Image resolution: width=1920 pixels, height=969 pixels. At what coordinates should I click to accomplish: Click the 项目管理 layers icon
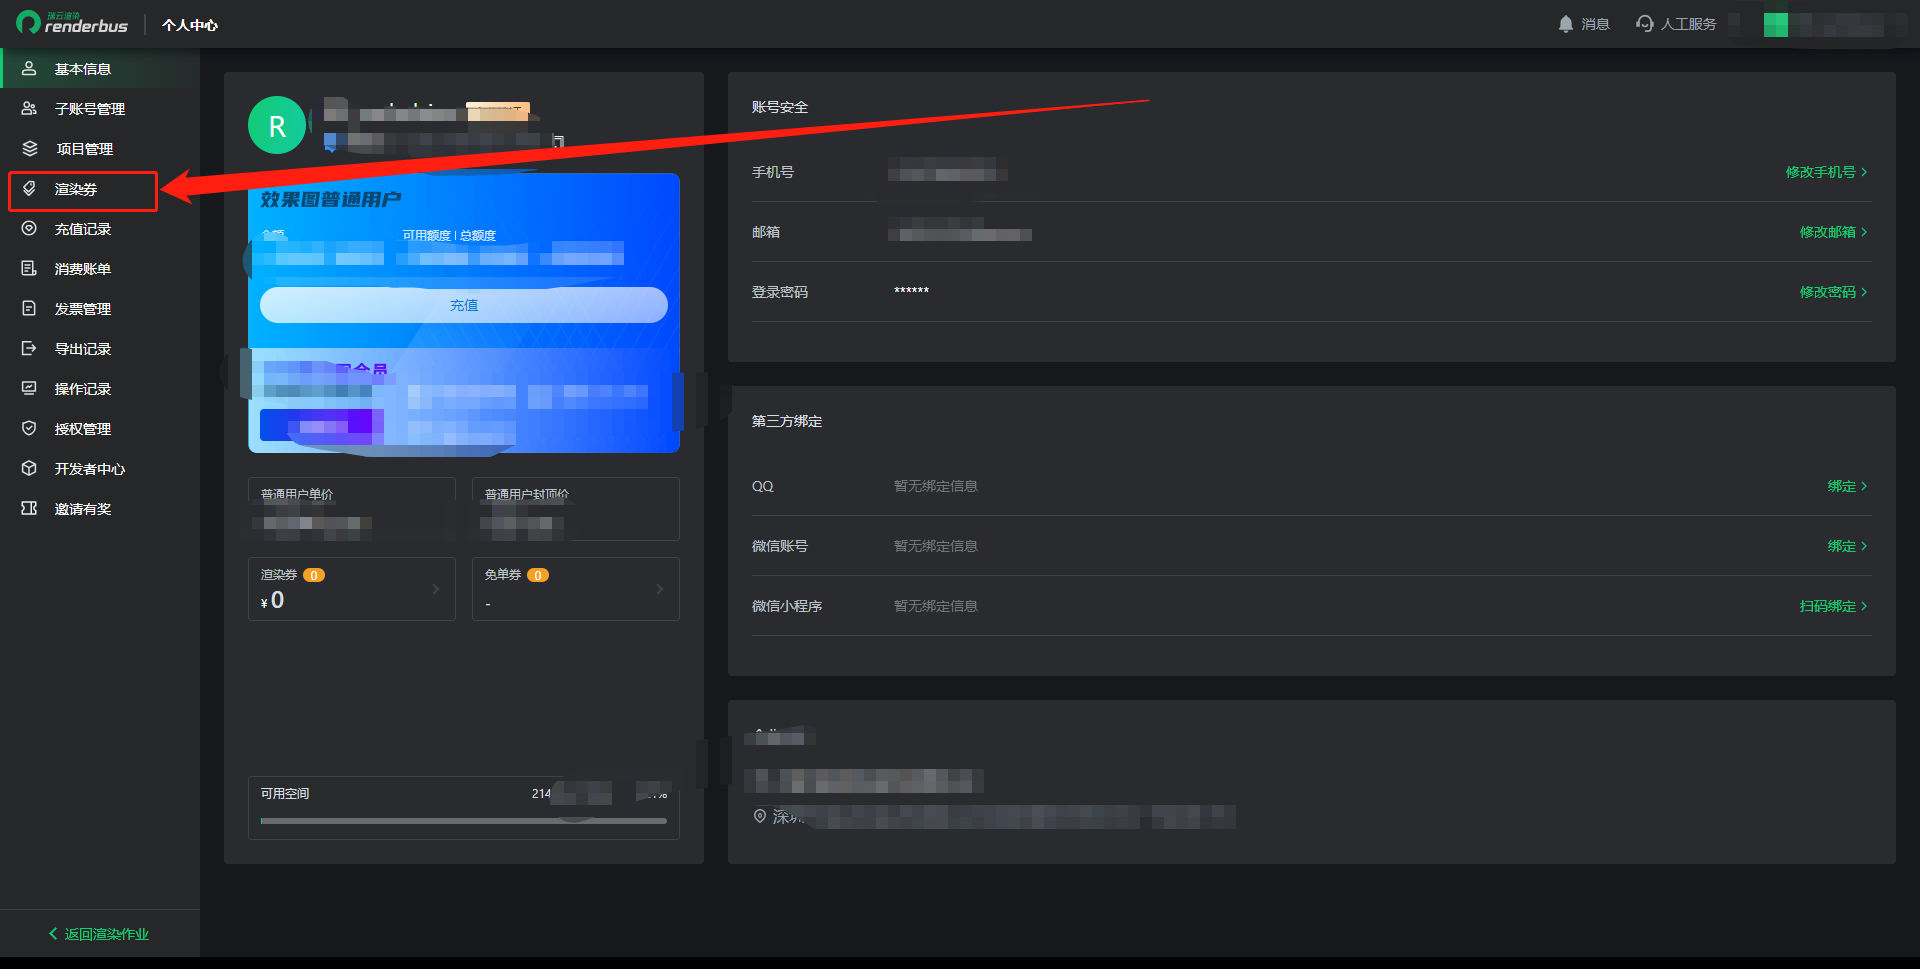click(x=29, y=148)
